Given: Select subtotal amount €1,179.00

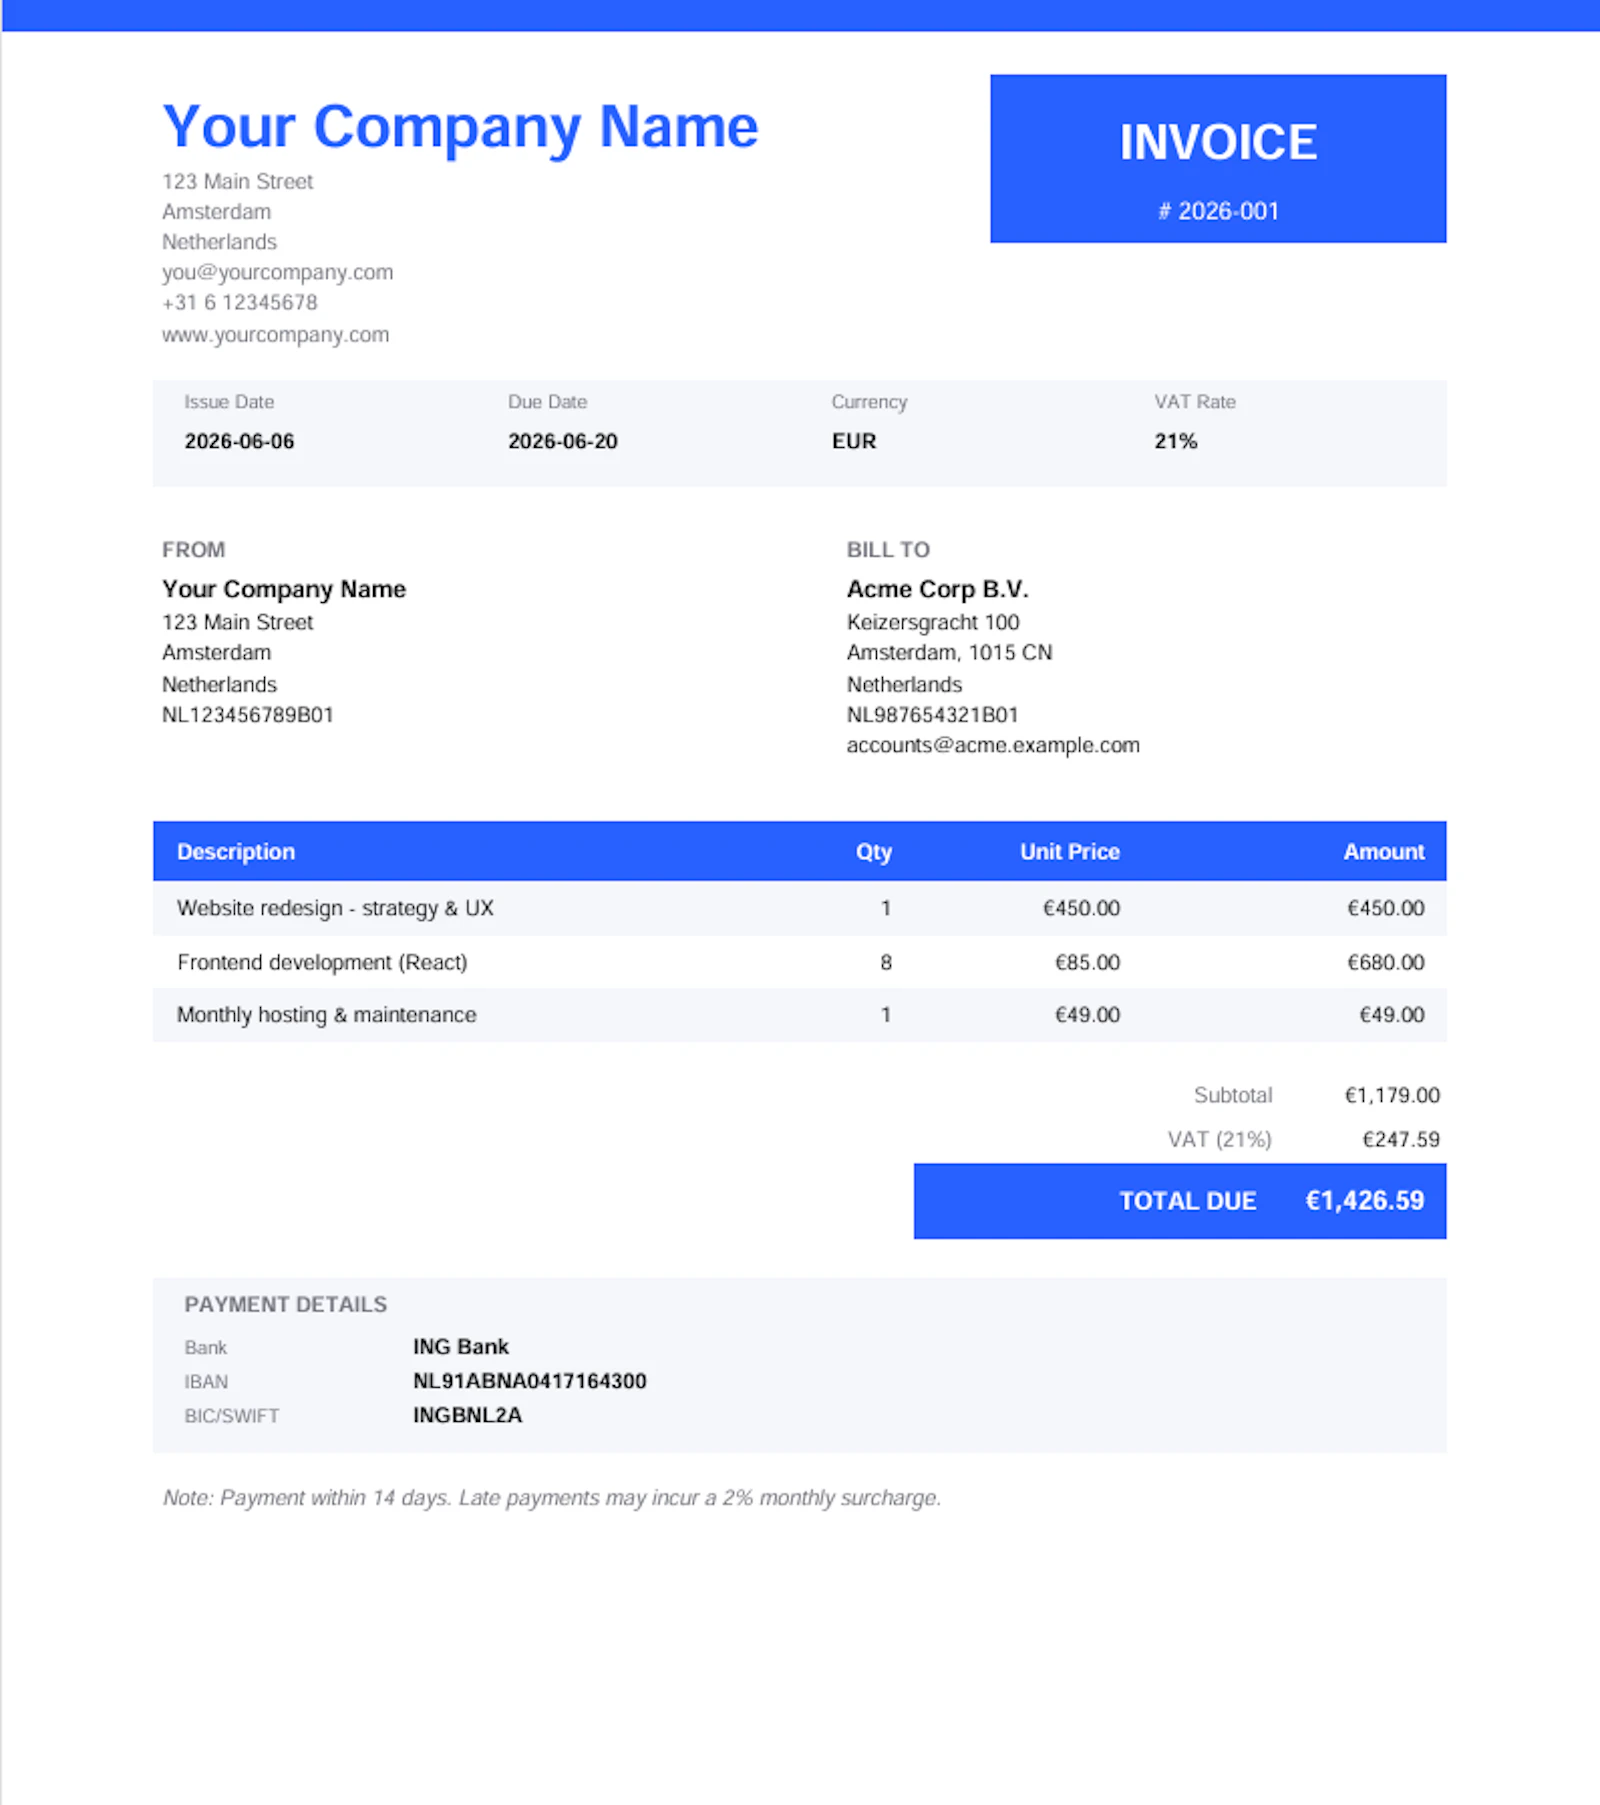Looking at the screenshot, I should pos(1392,1095).
